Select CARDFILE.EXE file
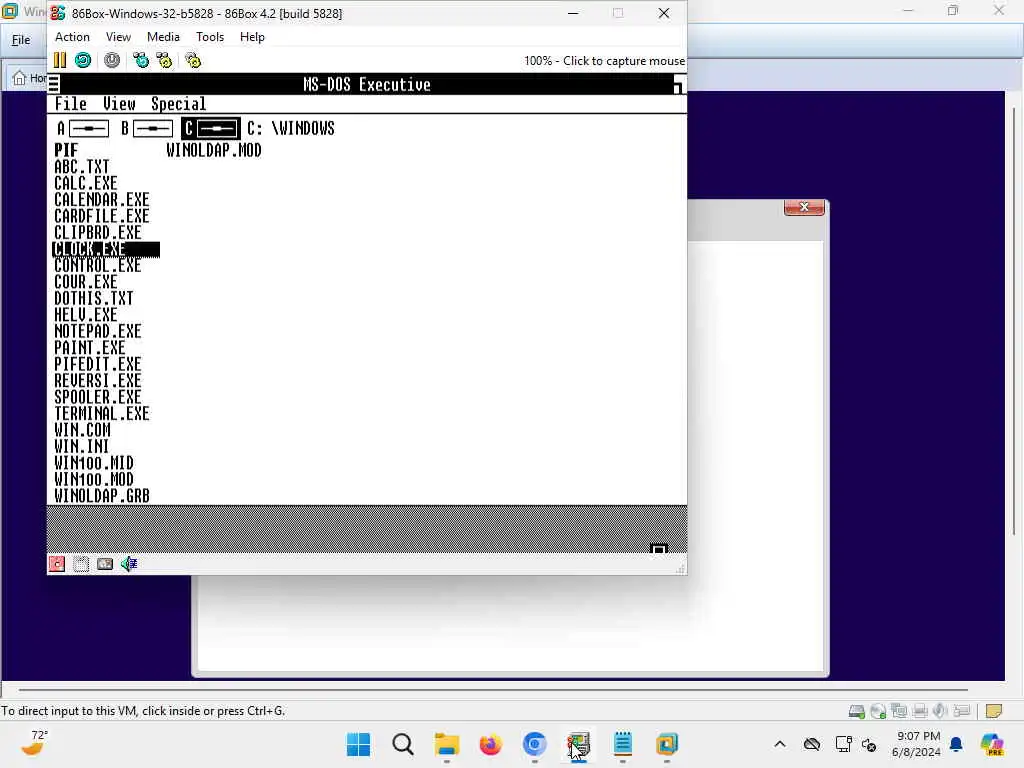 coord(102,216)
